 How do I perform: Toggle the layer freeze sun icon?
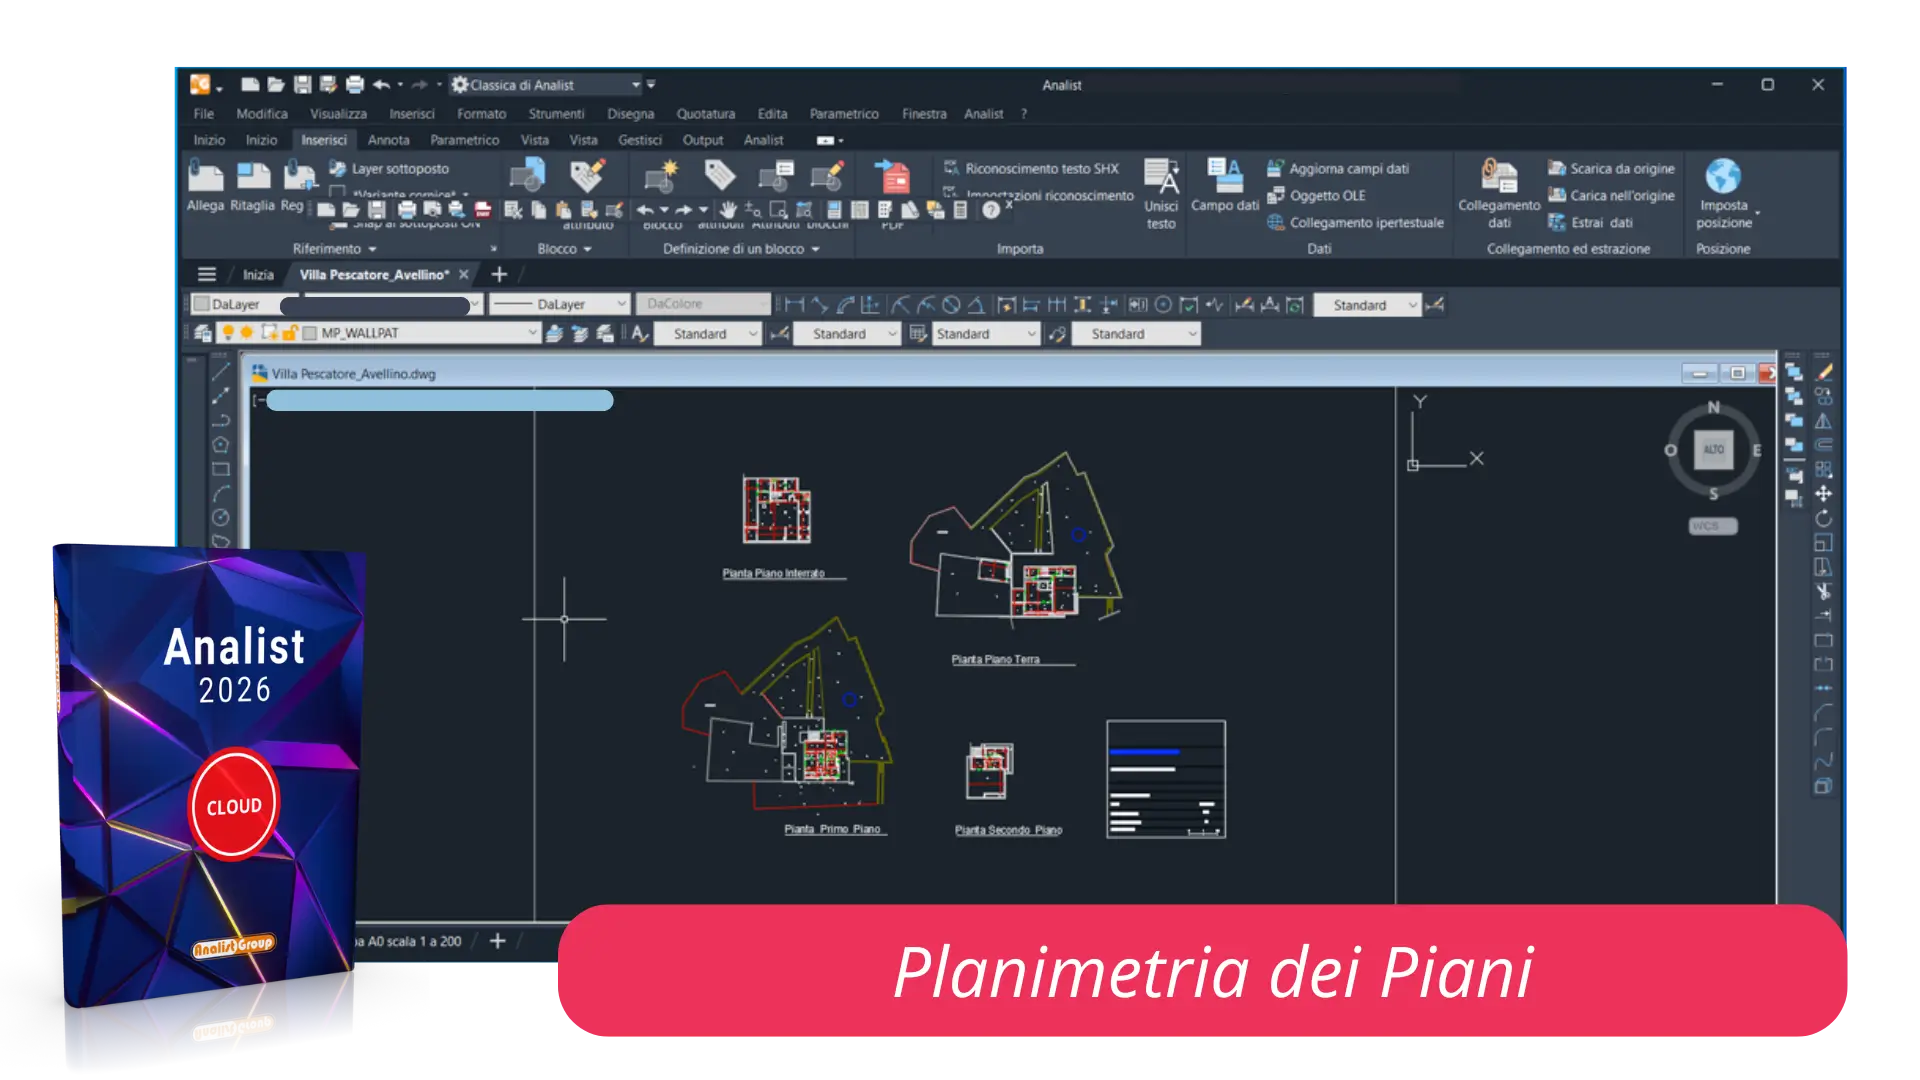click(x=246, y=333)
